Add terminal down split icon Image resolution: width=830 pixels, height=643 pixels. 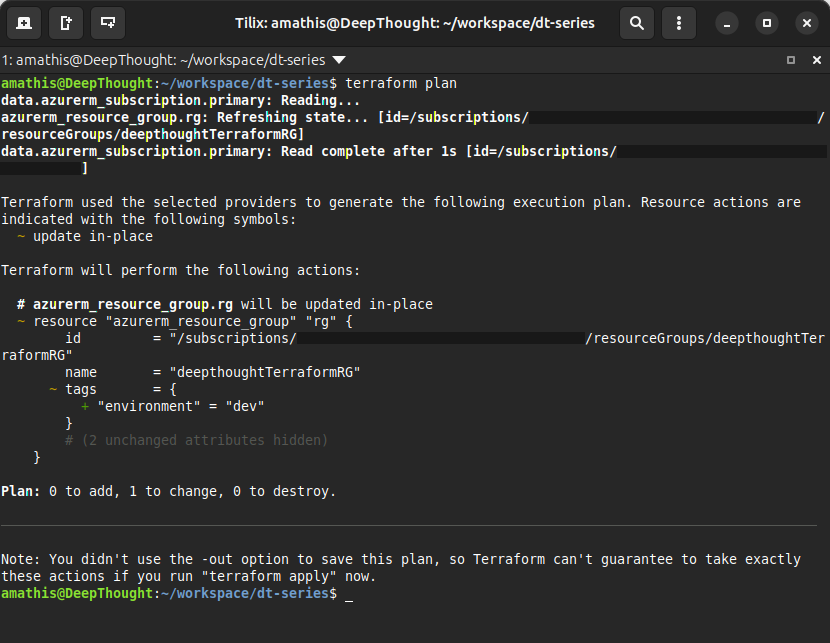(108, 23)
